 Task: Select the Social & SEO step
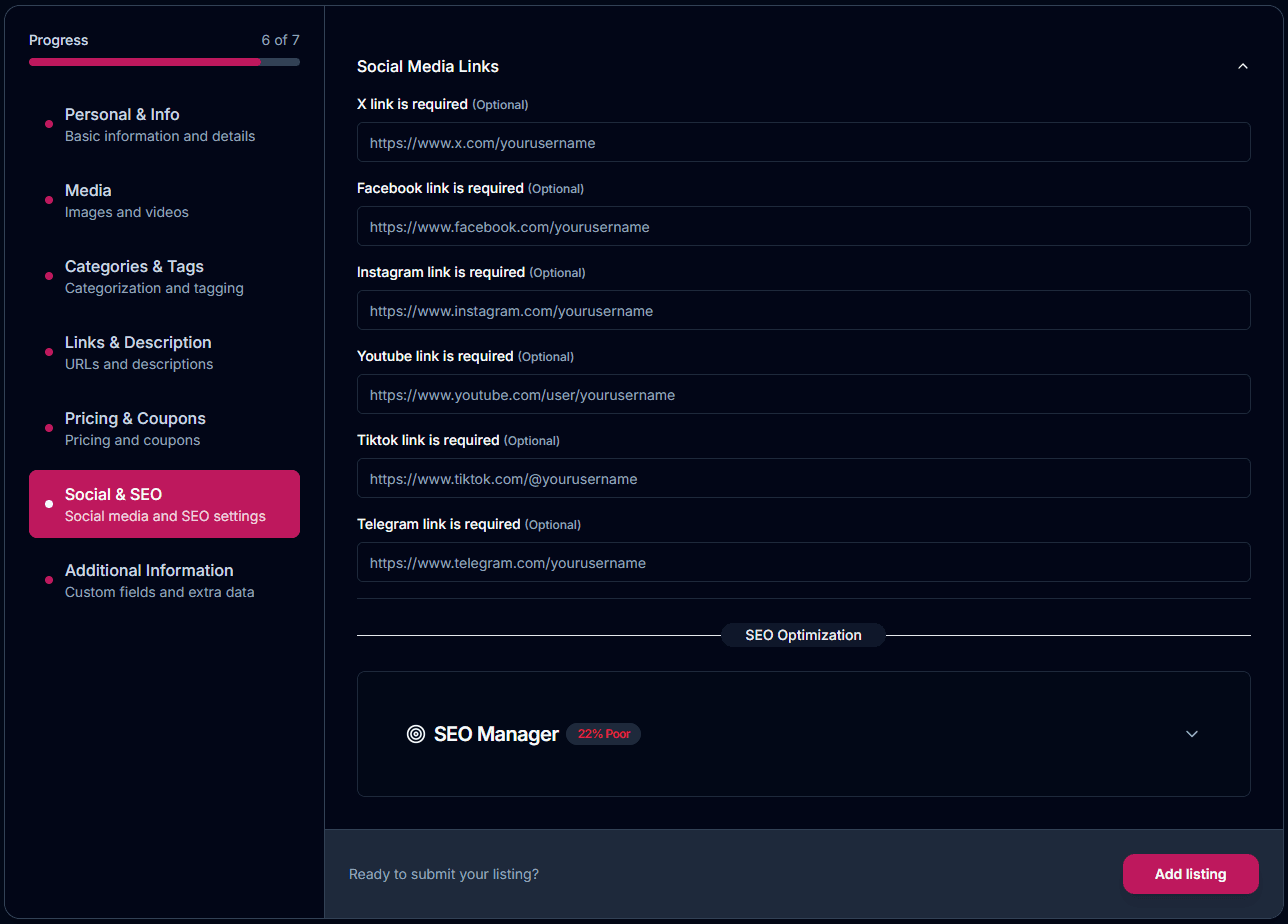164,504
